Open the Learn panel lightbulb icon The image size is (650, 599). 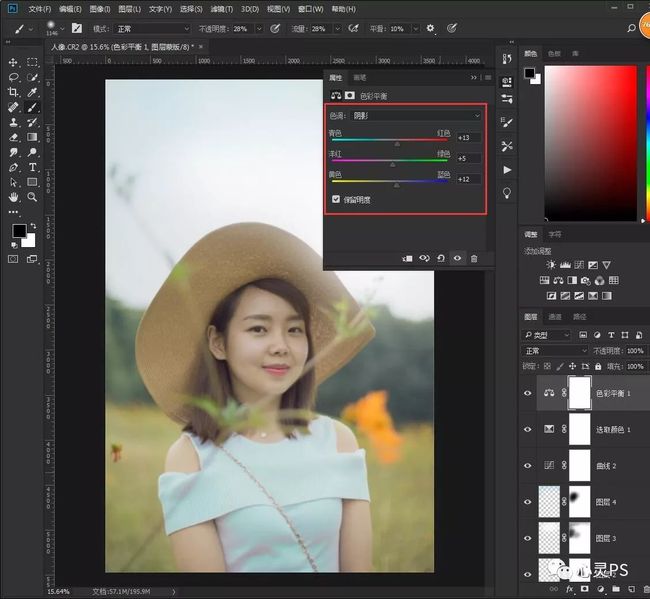tap(507, 193)
